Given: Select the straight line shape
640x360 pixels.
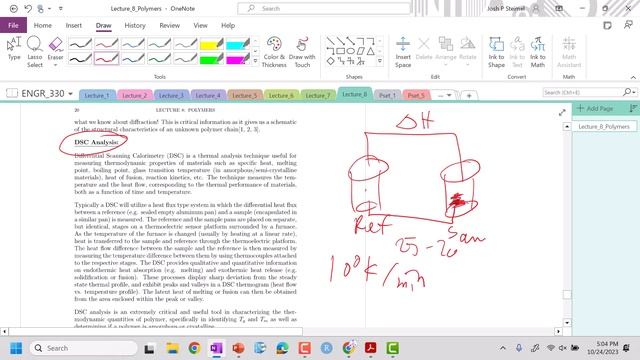Looking at the screenshot, I should [330, 41].
